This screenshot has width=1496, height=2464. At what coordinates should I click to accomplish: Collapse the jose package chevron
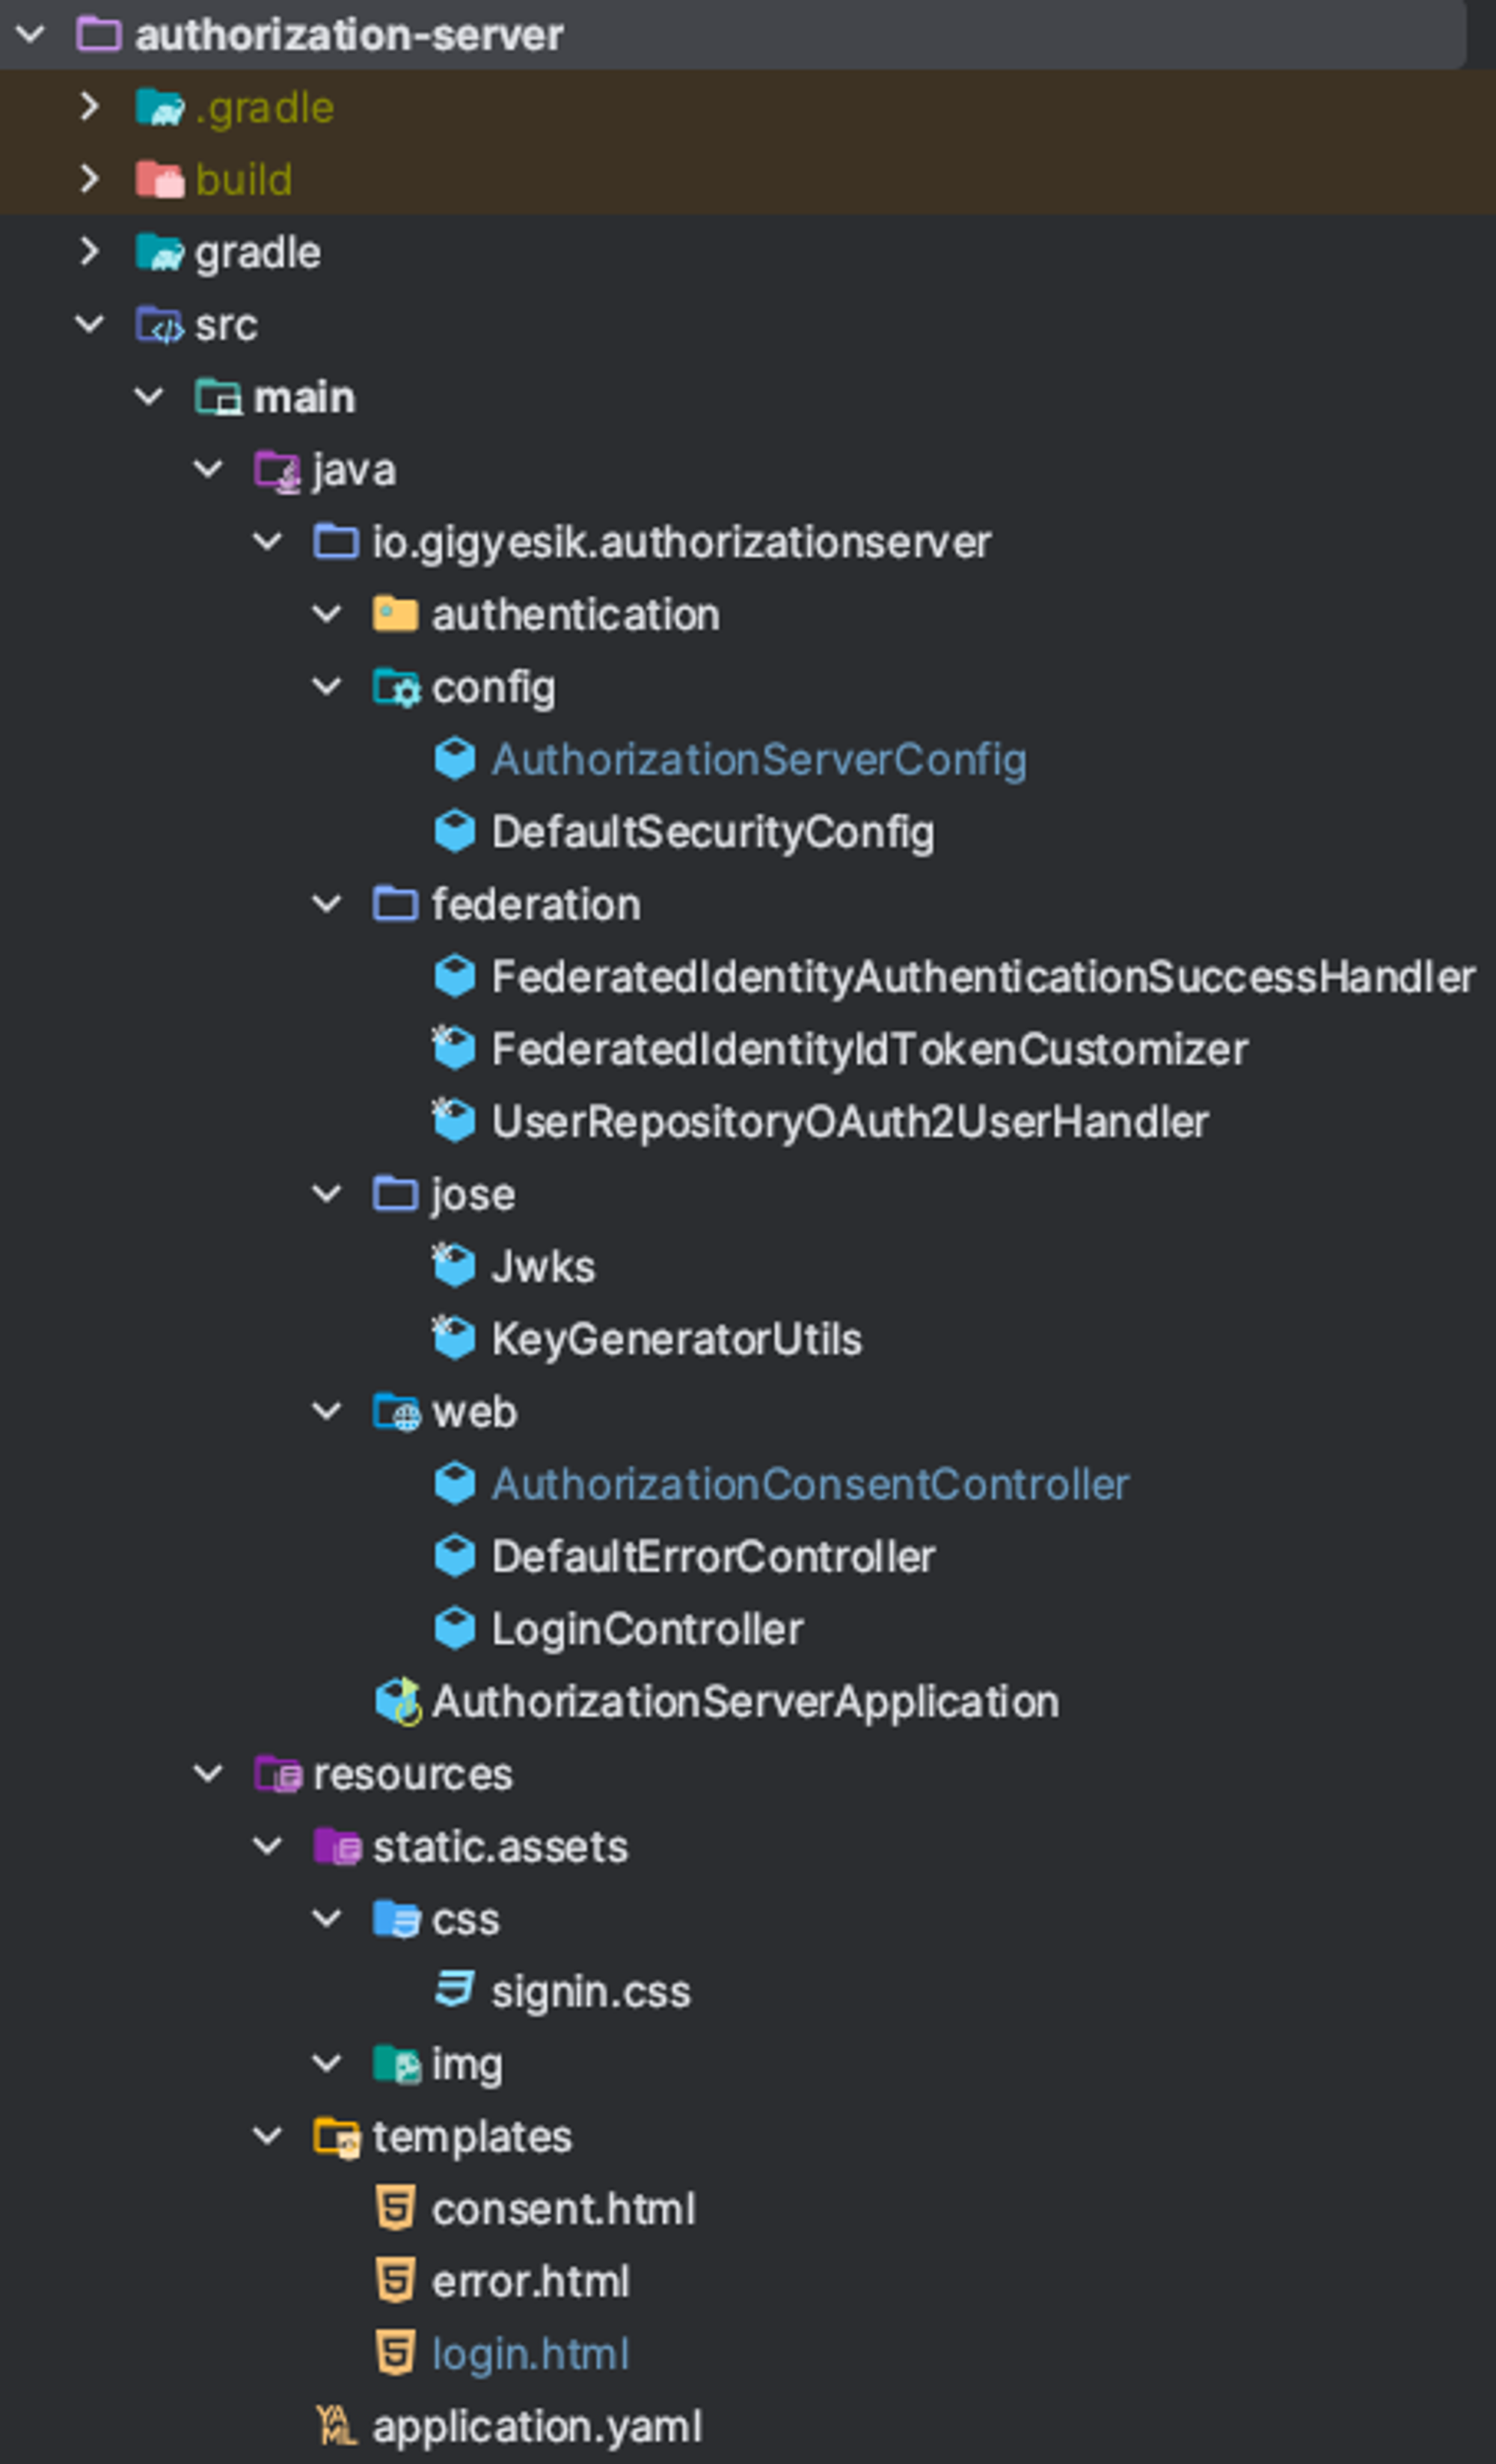[x=327, y=1194]
